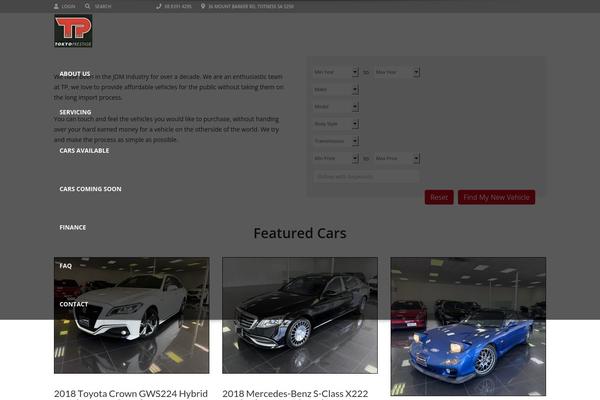Expand the Max Year dropdown
600x400 pixels.
coord(397,72)
